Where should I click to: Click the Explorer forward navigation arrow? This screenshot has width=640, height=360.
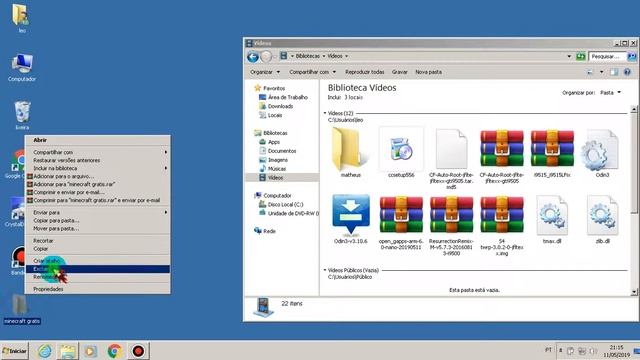click(x=266, y=57)
